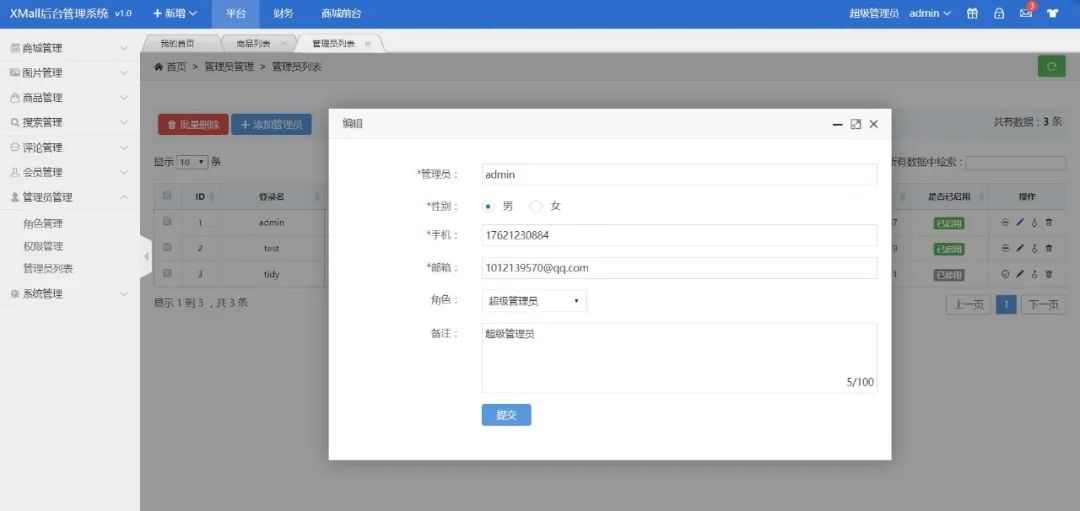The image size is (1080, 511).
Task: Click the password key icon in test row
Action: coord(1035,248)
